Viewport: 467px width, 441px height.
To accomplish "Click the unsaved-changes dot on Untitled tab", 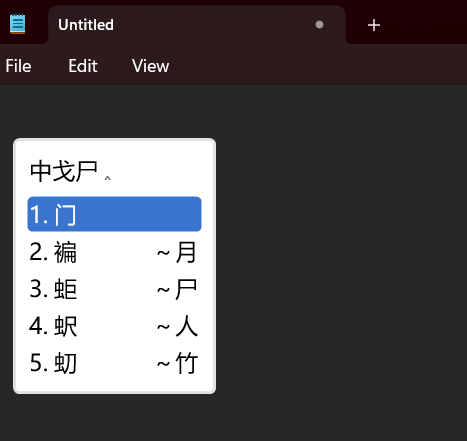I will click(x=319, y=25).
